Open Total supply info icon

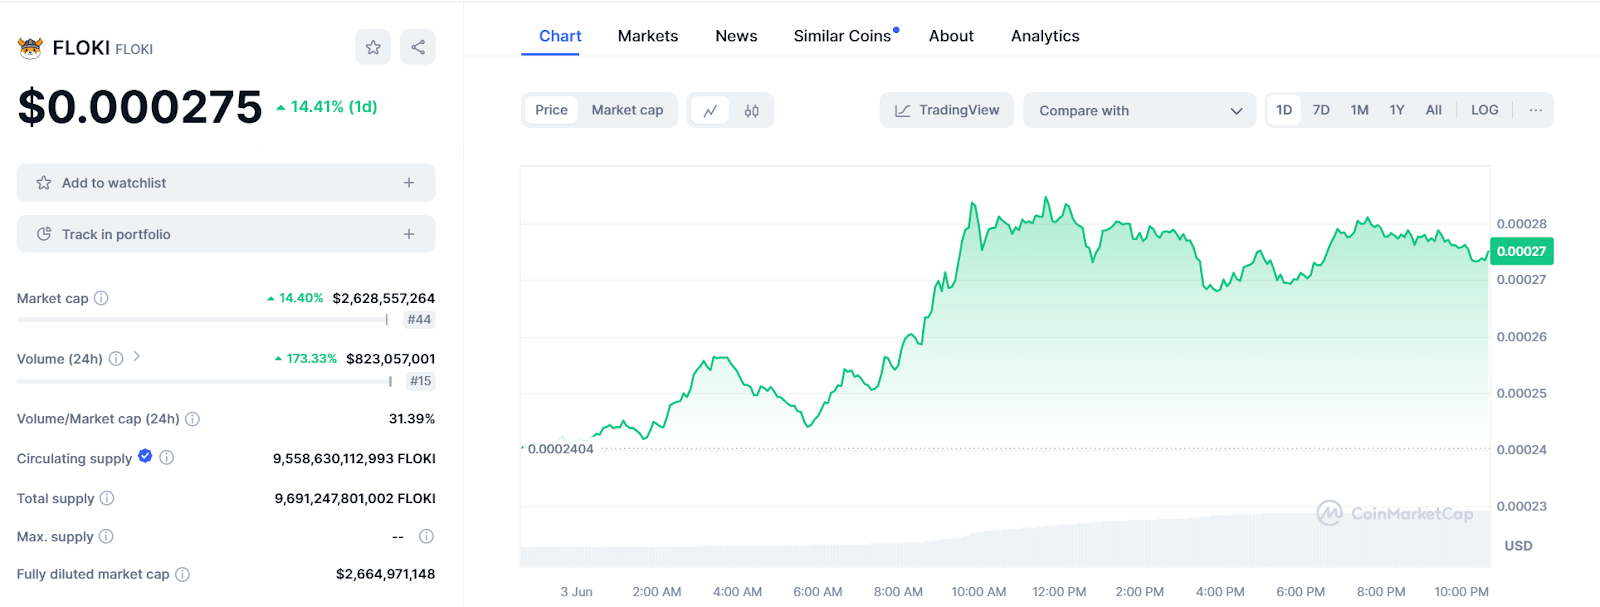tap(107, 498)
